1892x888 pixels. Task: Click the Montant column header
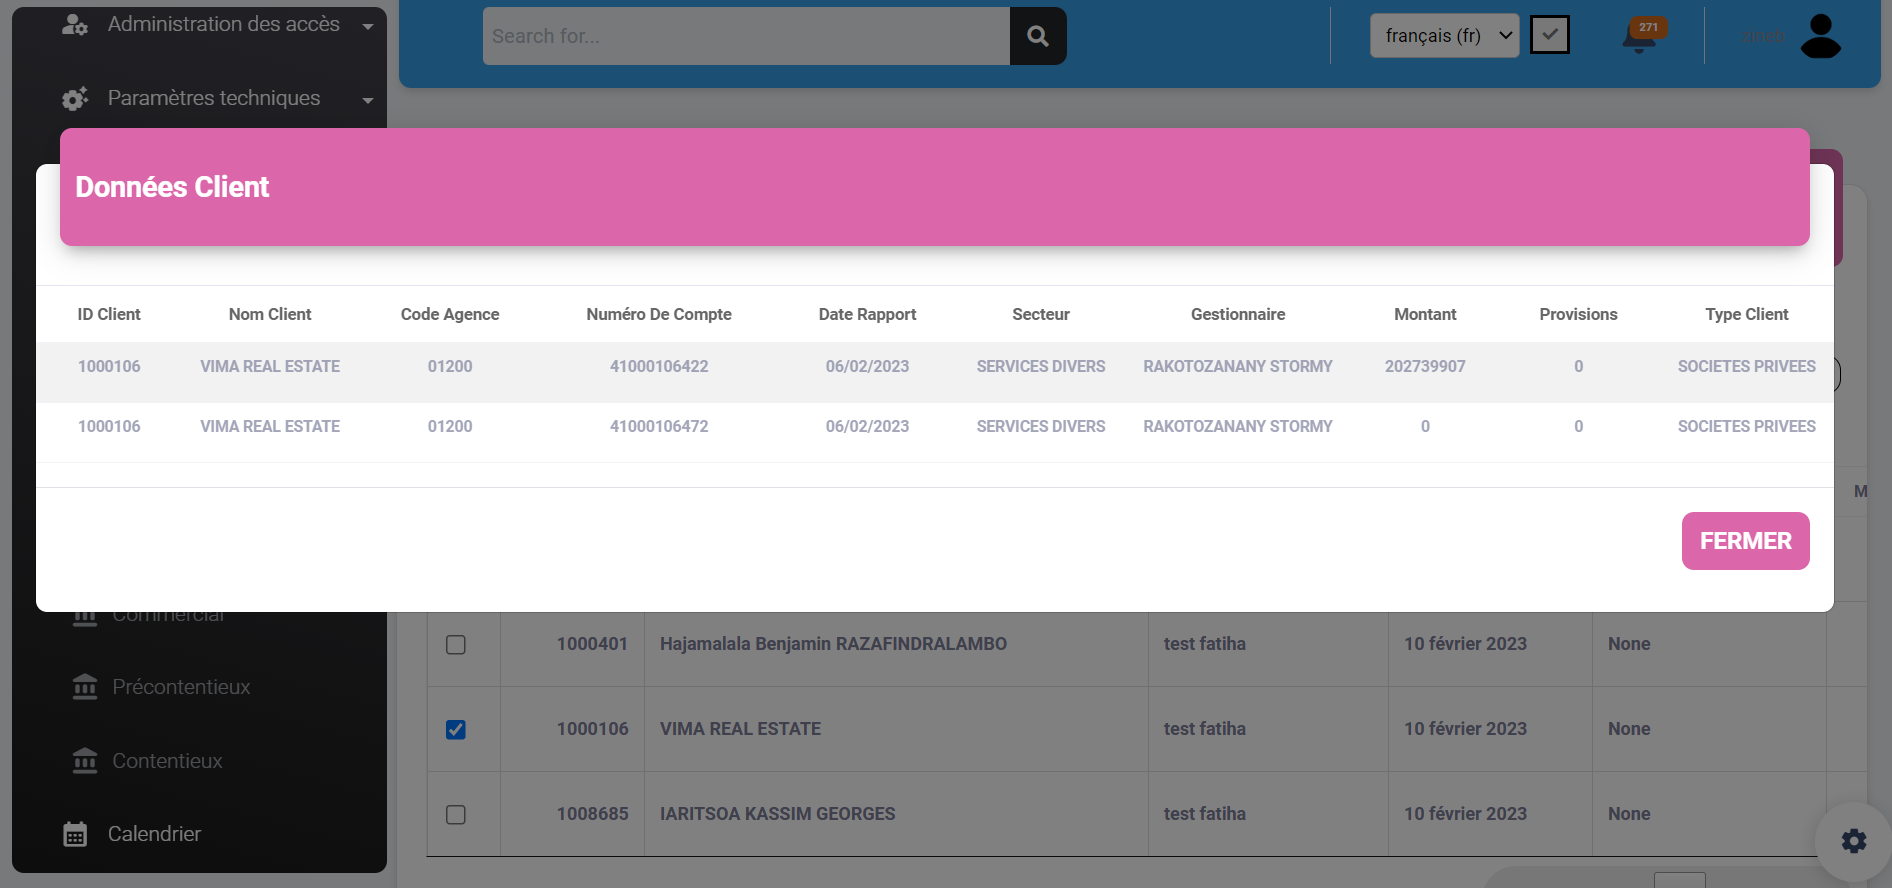pyautogui.click(x=1425, y=314)
